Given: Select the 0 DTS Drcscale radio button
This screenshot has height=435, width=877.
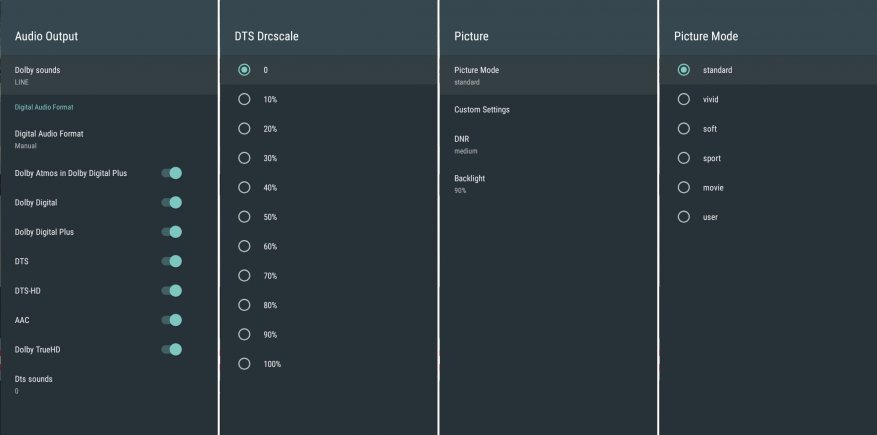Looking at the screenshot, I should click(244, 70).
